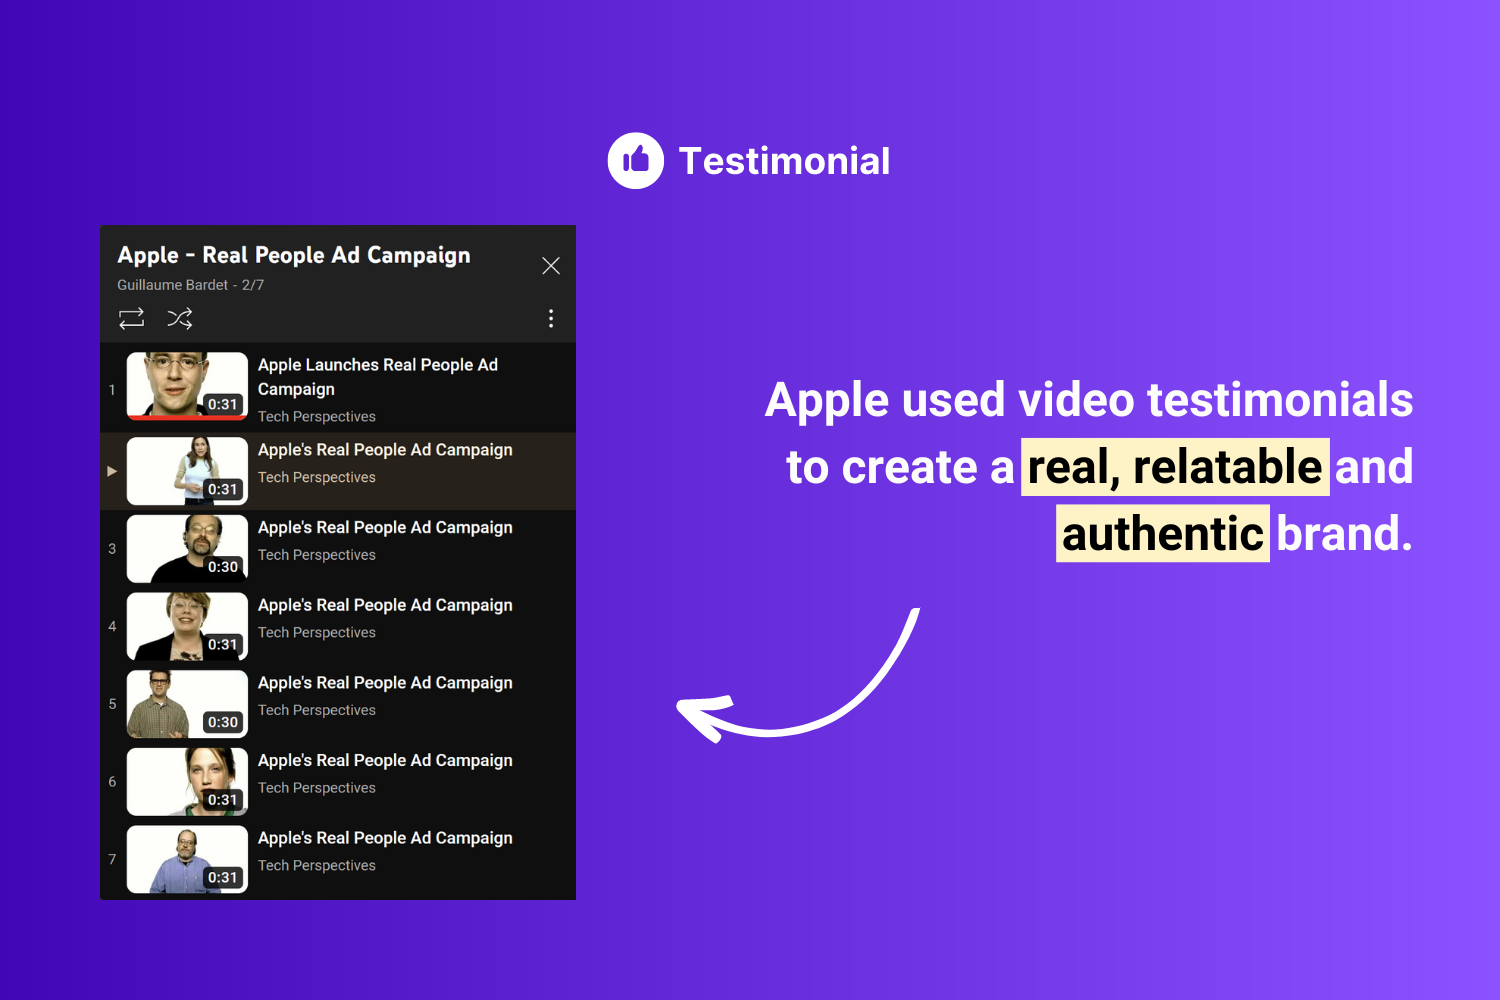The height and width of the screenshot is (1000, 1500).
Task: Click the now-playing arrow indicator
Action: (x=112, y=471)
